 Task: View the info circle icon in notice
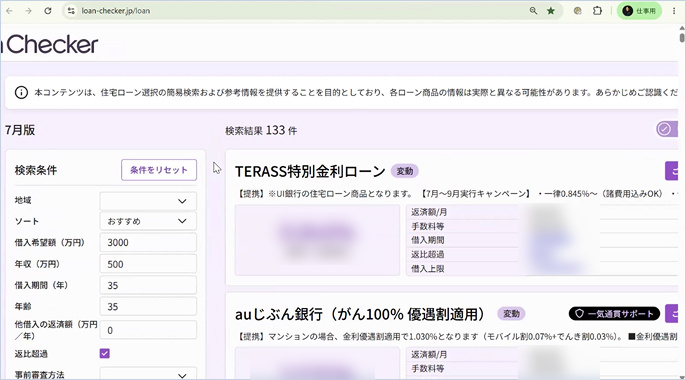click(x=21, y=93)
